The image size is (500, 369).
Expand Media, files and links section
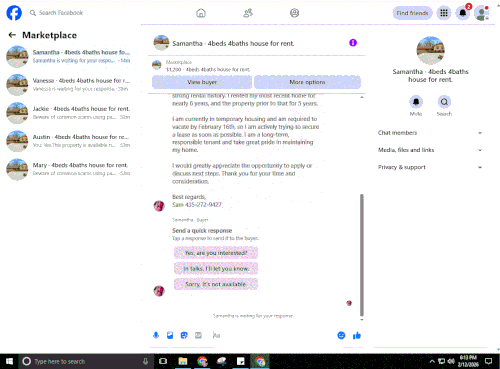tap(430, 150)
